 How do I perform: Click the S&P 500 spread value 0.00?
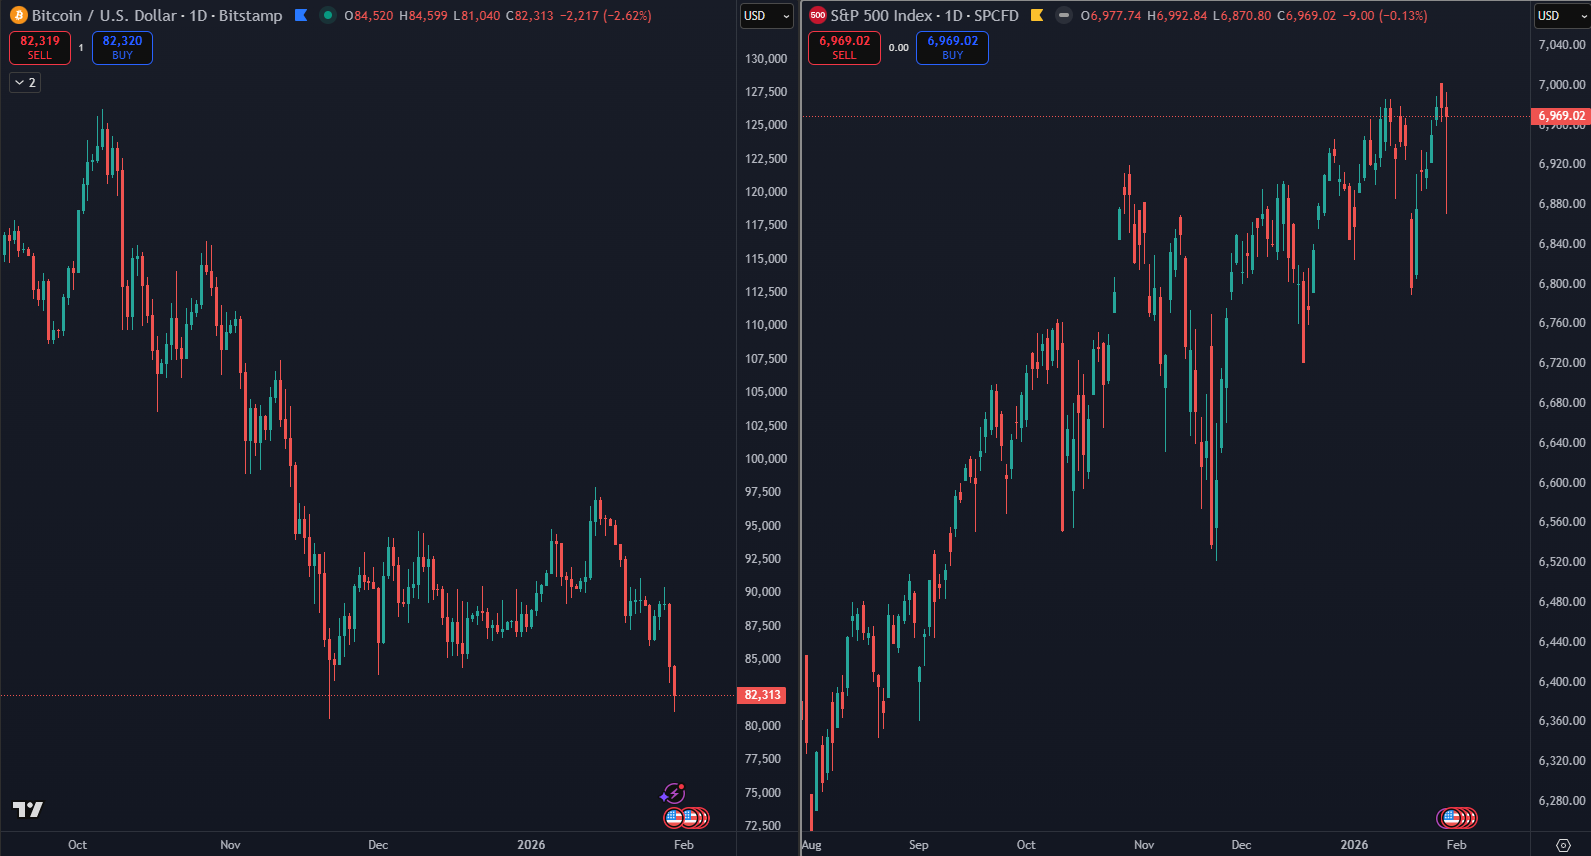coord(899,48)
